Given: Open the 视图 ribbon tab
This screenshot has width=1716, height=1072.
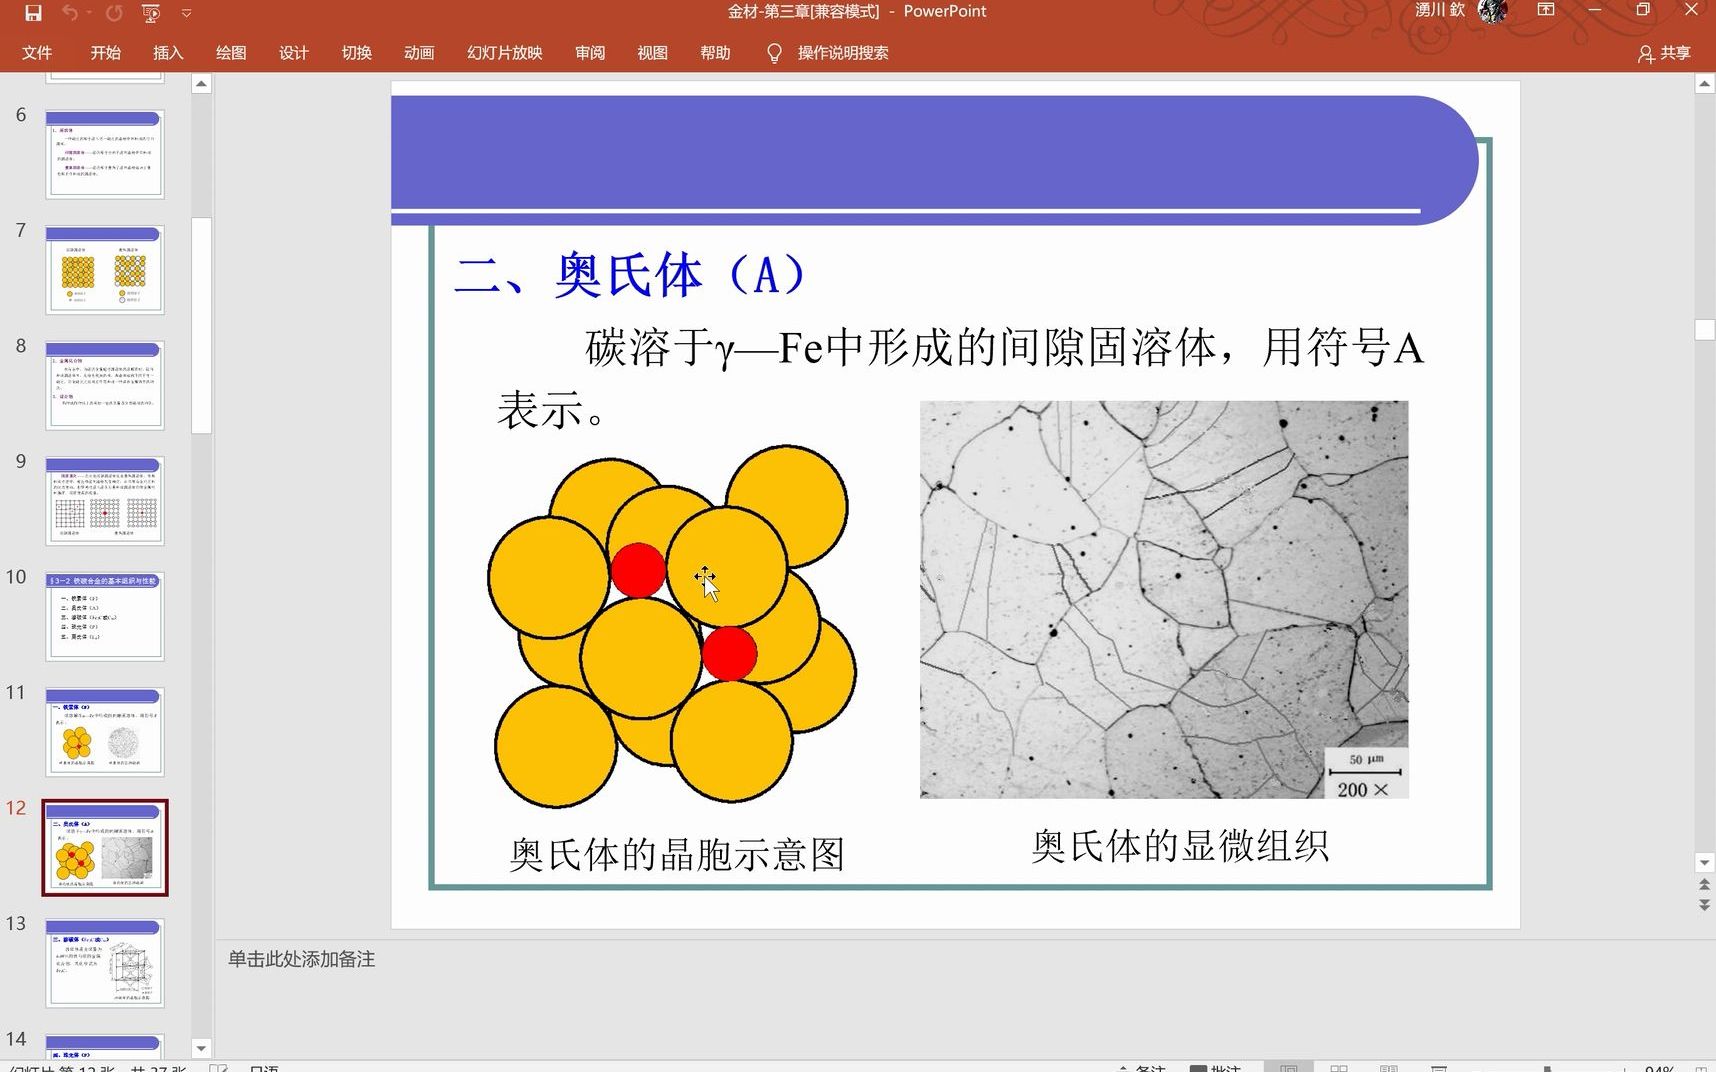Looking at the screenshot, I should click(x=653, y=53).
